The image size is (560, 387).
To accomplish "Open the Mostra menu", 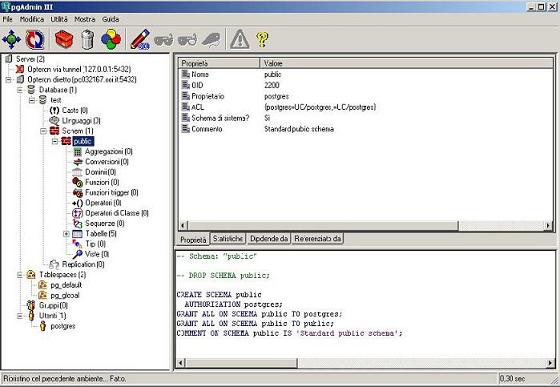I will (x=85, y=19).
